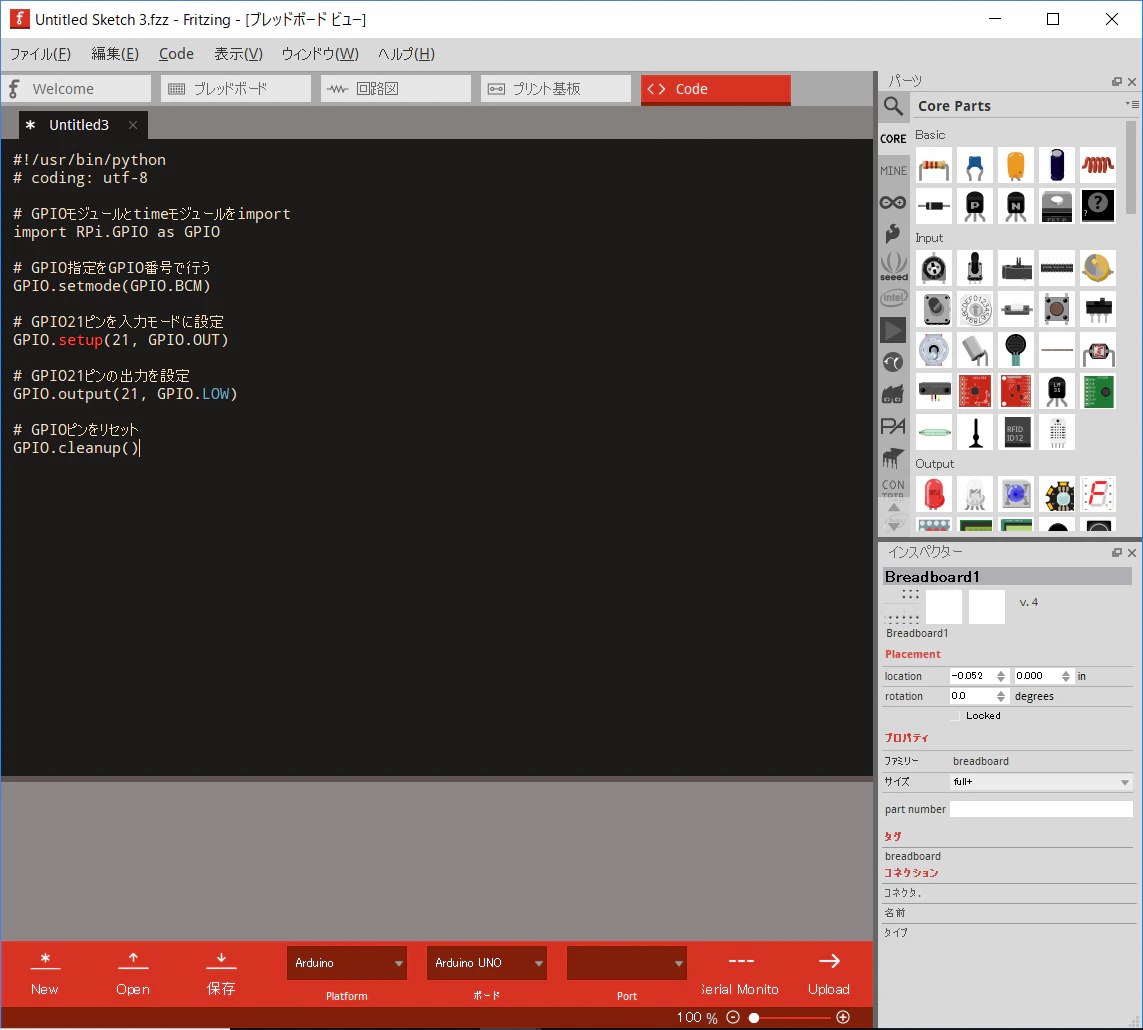Select the PNP transistor part
The height and width of the screenshot is (1030, 1143).
(x=975, y=206)
